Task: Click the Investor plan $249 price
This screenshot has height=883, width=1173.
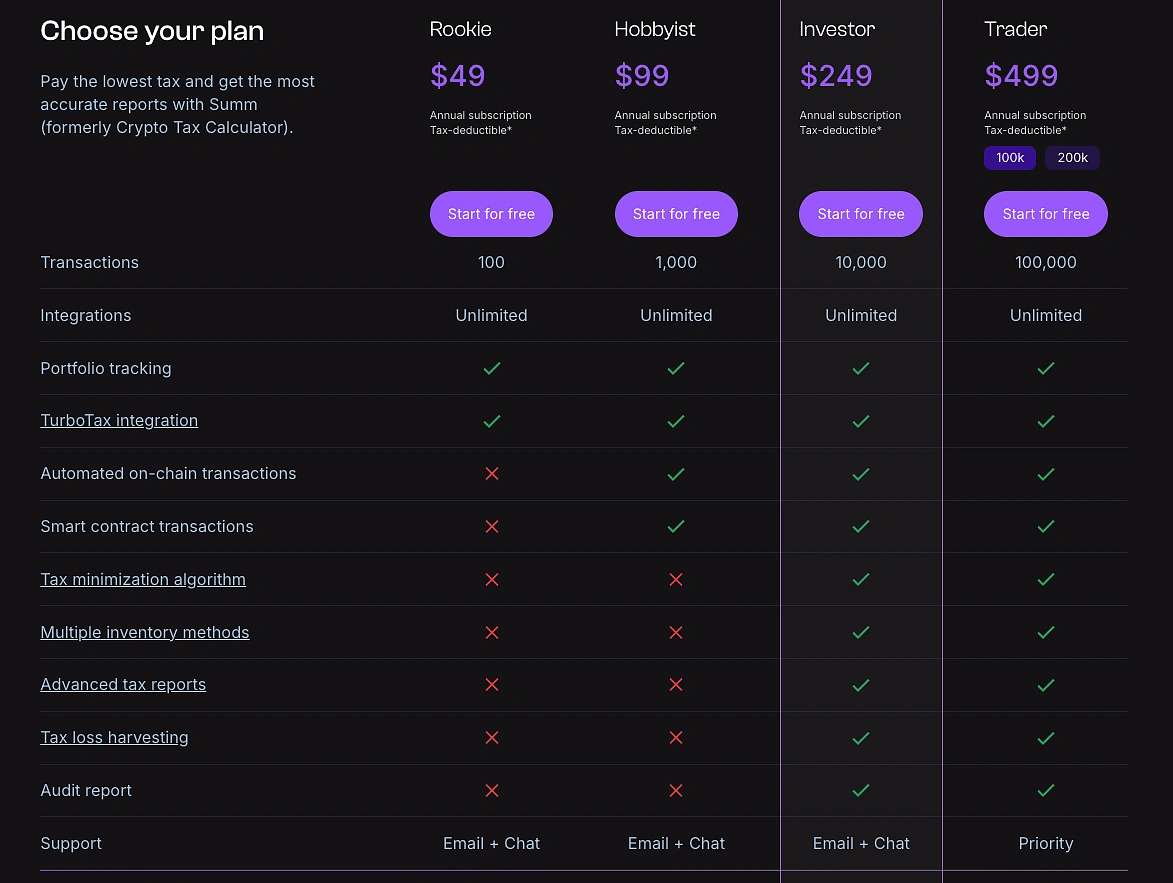Action: click(836, 75)
